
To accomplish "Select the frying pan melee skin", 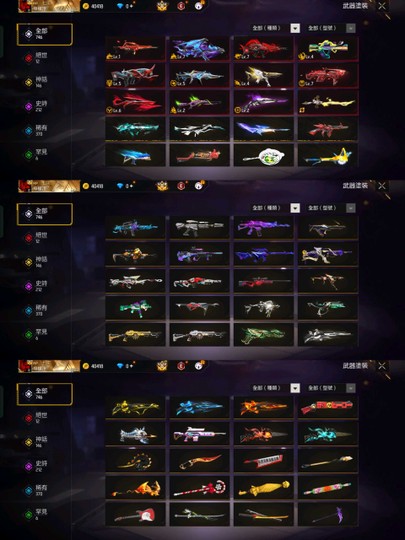I will click(264, 156).
